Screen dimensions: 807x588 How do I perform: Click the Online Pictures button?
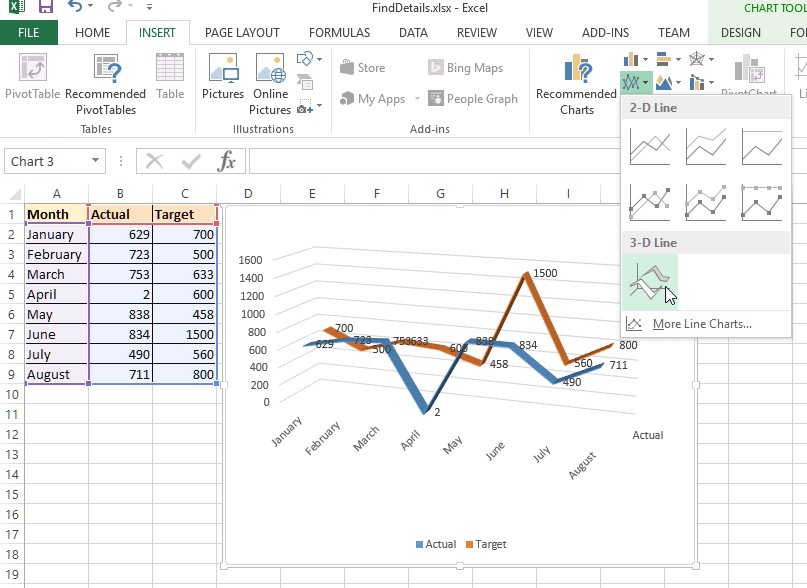(270, 85)
